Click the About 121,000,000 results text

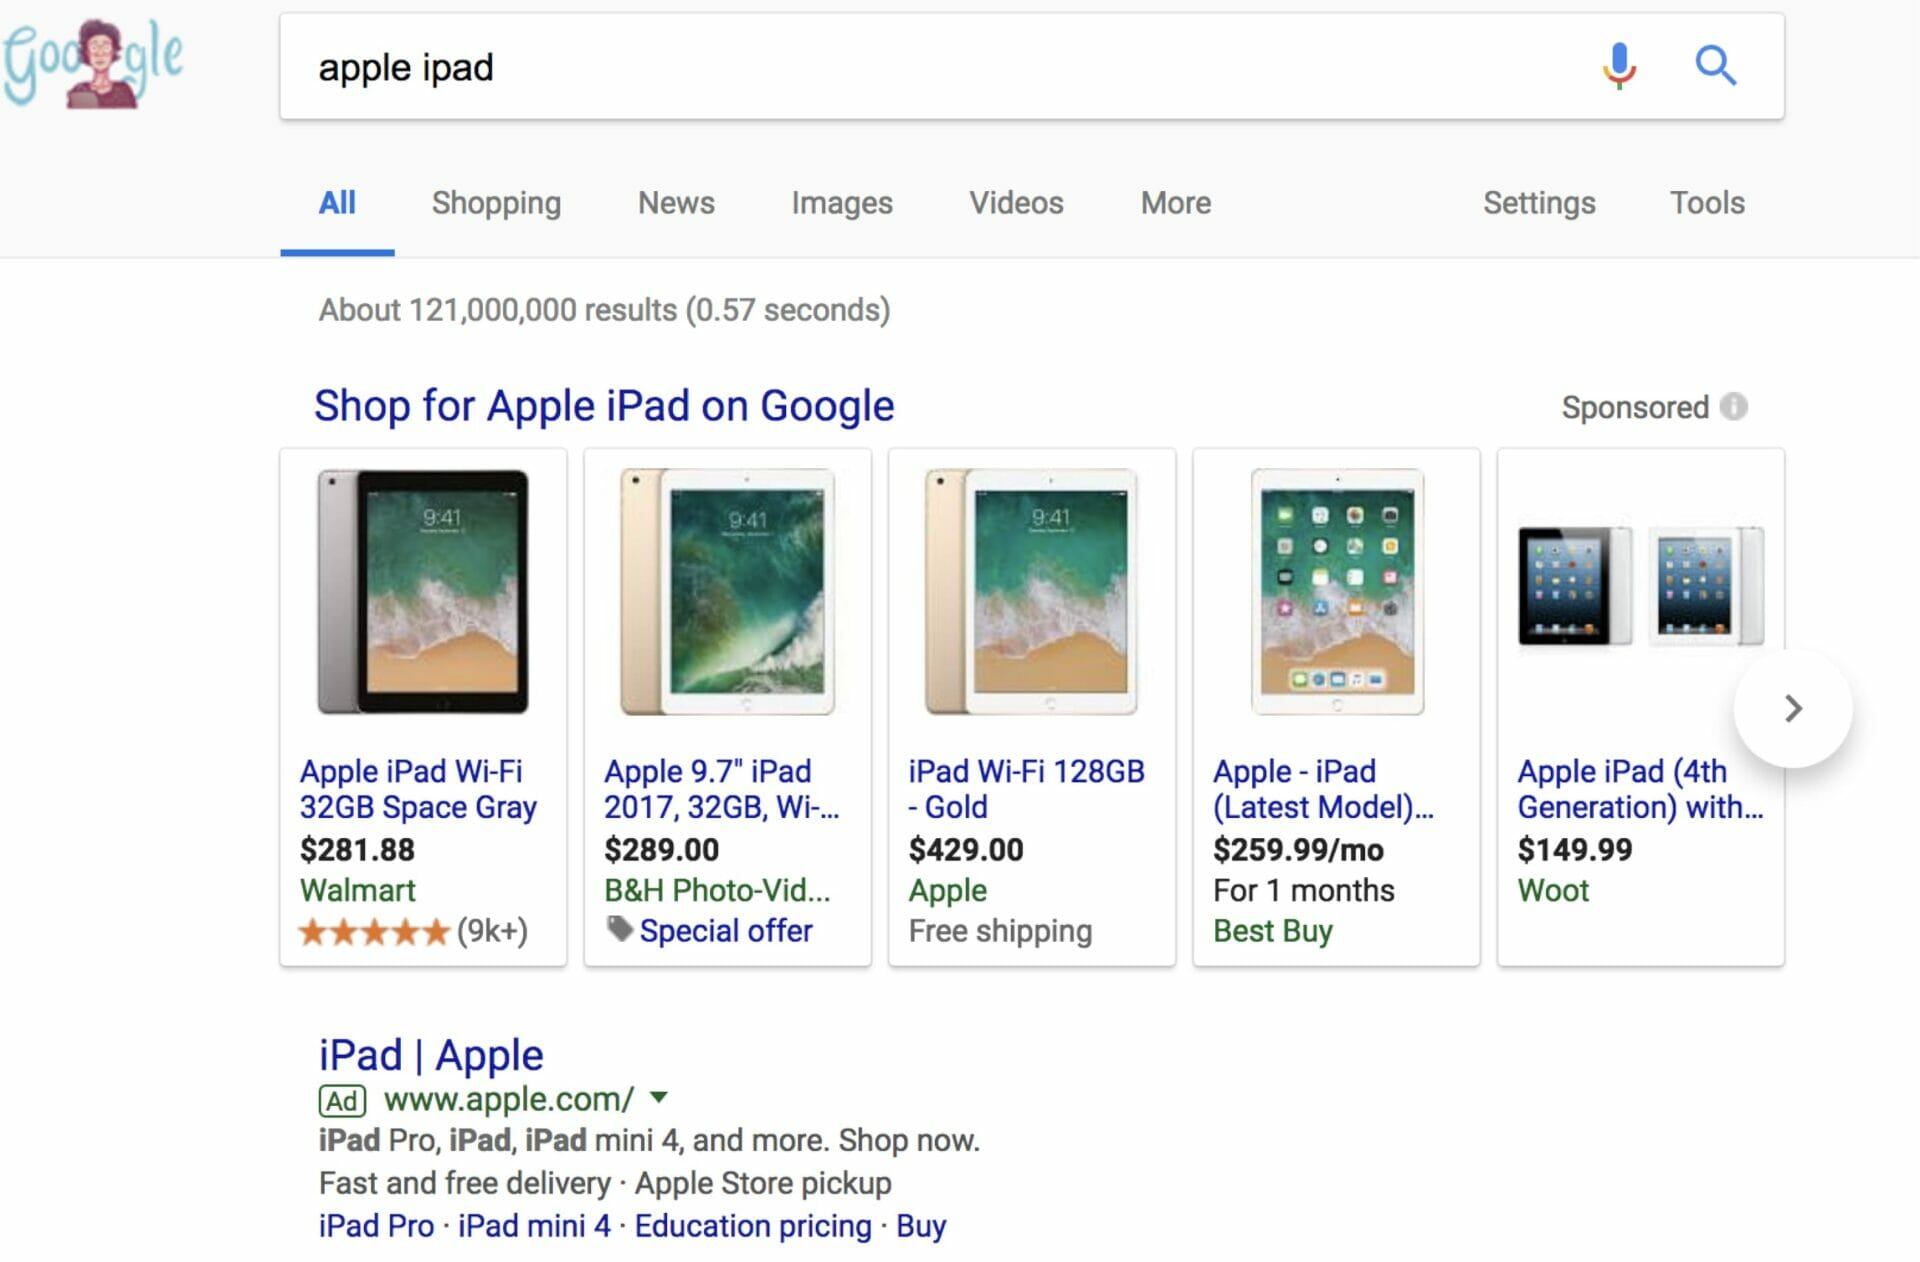604,310
